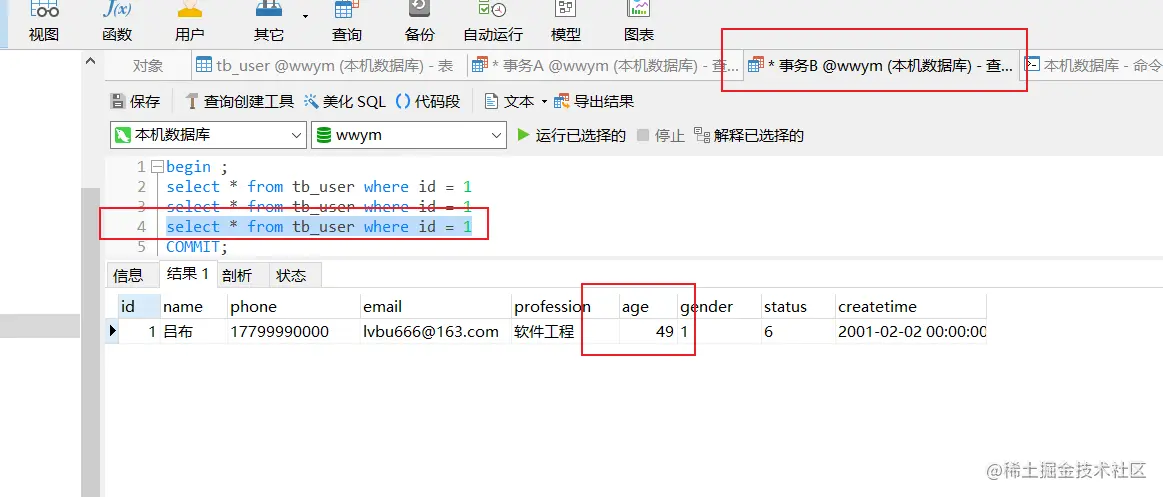This screenshot has height=497, width=1163.
Task: Open the 视图 (View) toolbar icon
Action: coord(44,21)
